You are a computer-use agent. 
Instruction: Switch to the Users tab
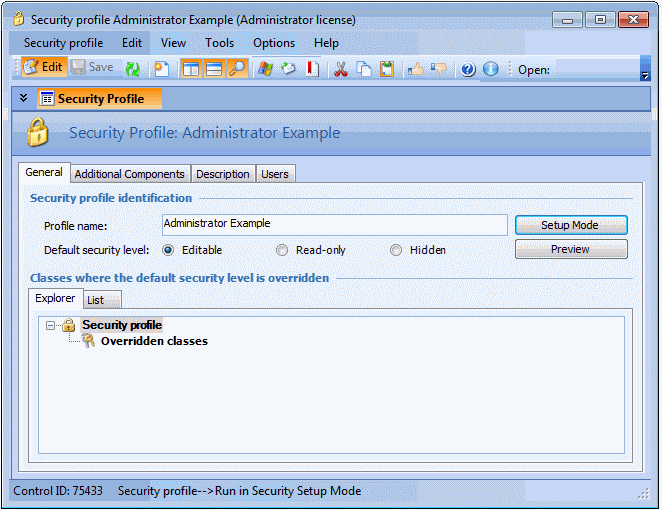[275, 174]
